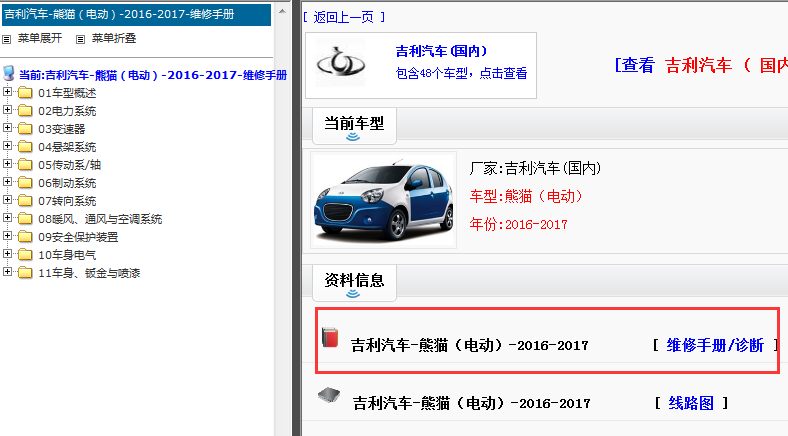Click folder icon of 08暖风、通风与空调系统
This screenshot has height=436, width=788.
tap(25, 219)
